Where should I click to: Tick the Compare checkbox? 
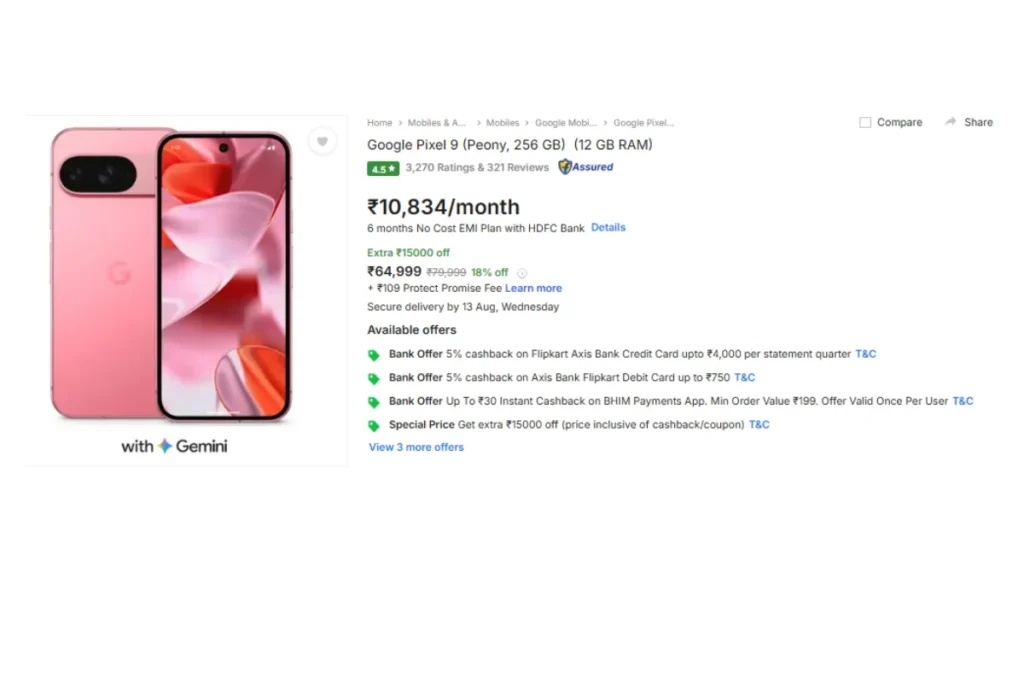(865, 122)
